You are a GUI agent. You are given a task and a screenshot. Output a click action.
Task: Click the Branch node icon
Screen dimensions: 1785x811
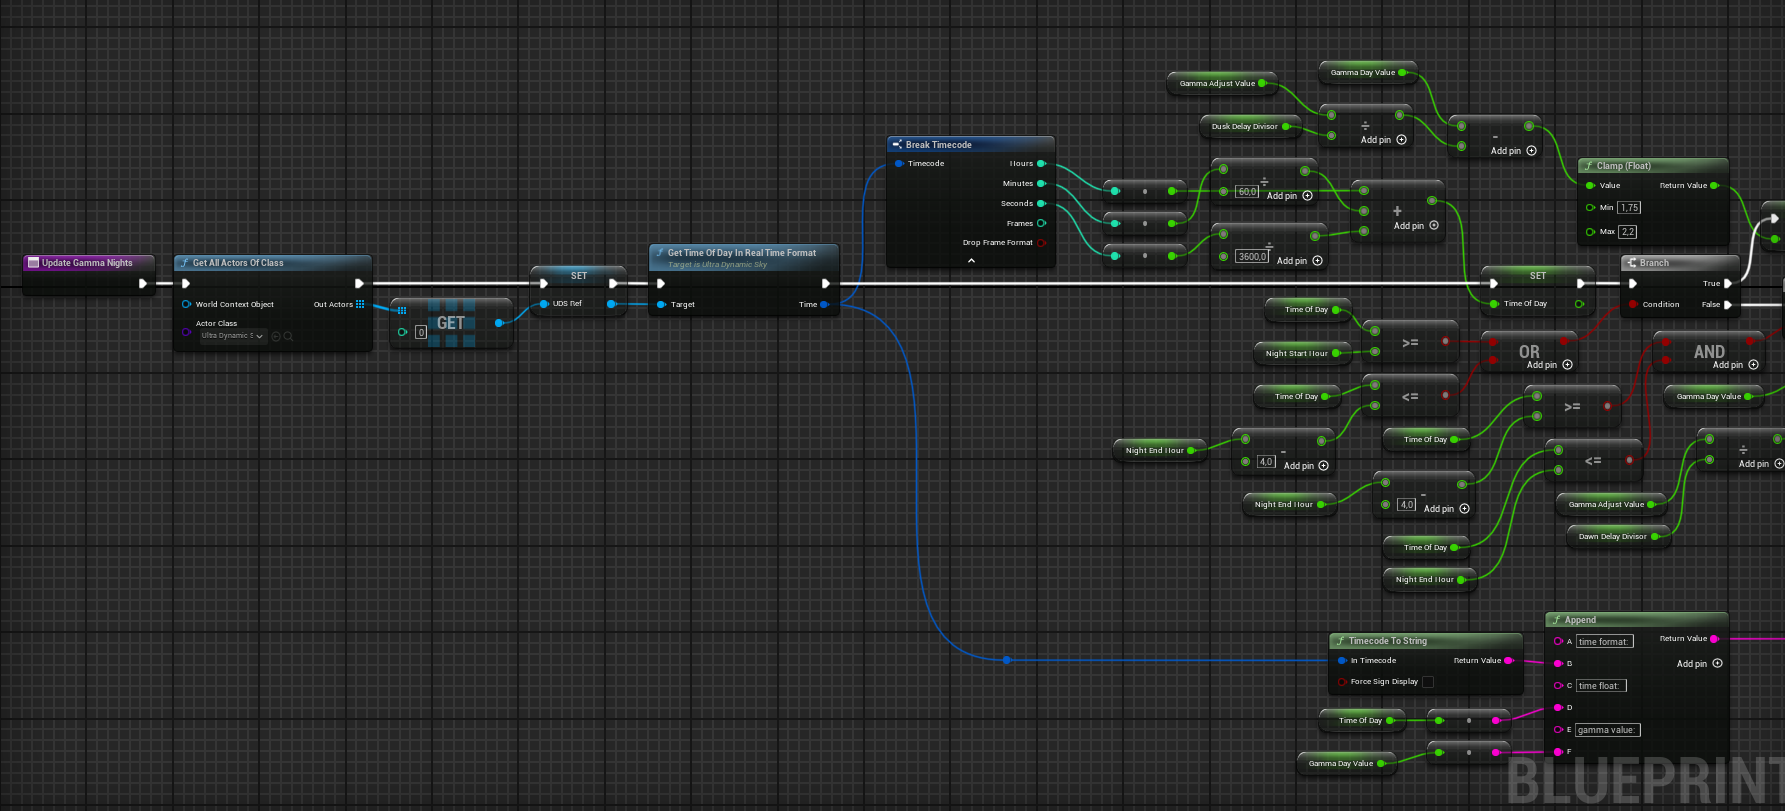(1632, 263)
